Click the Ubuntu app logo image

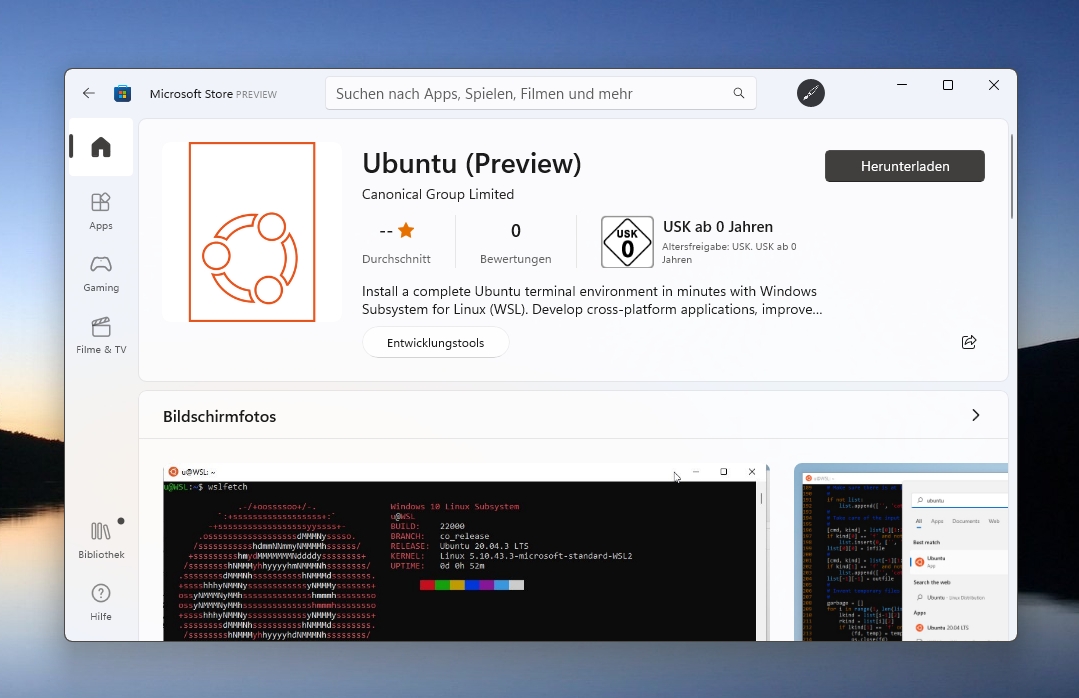point(252,232)
